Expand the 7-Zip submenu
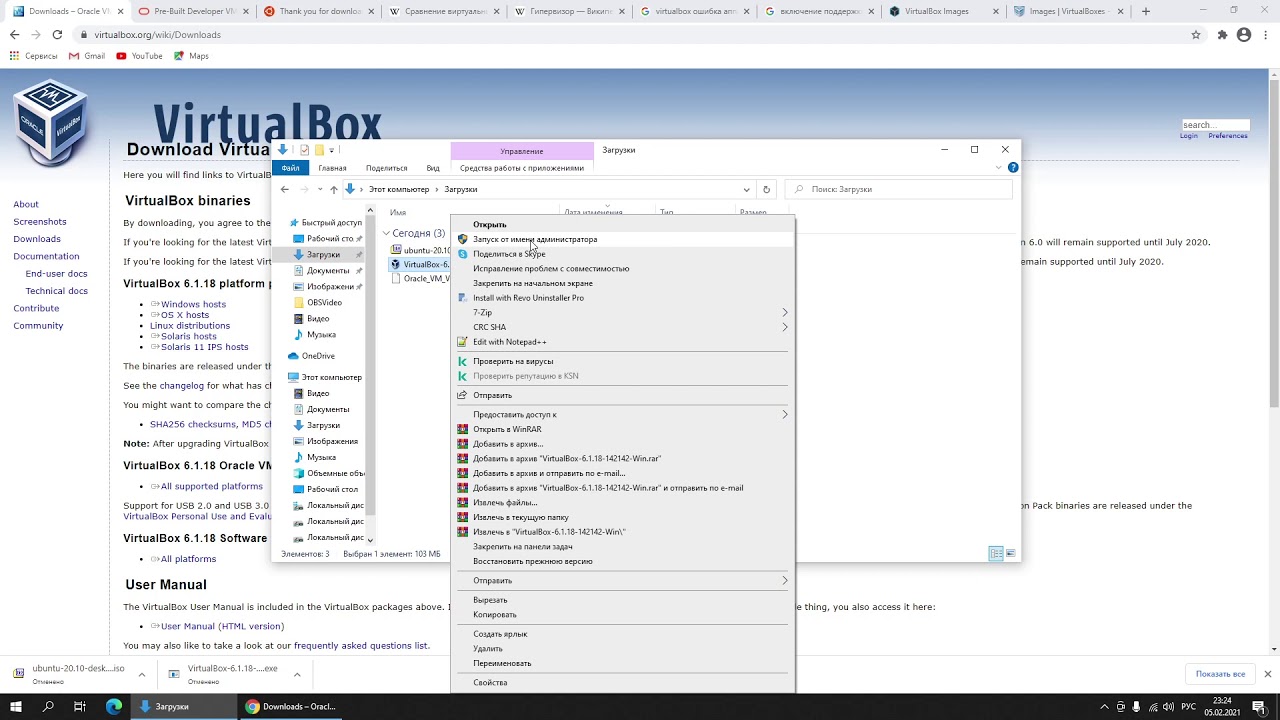 (x=784, y=312)
